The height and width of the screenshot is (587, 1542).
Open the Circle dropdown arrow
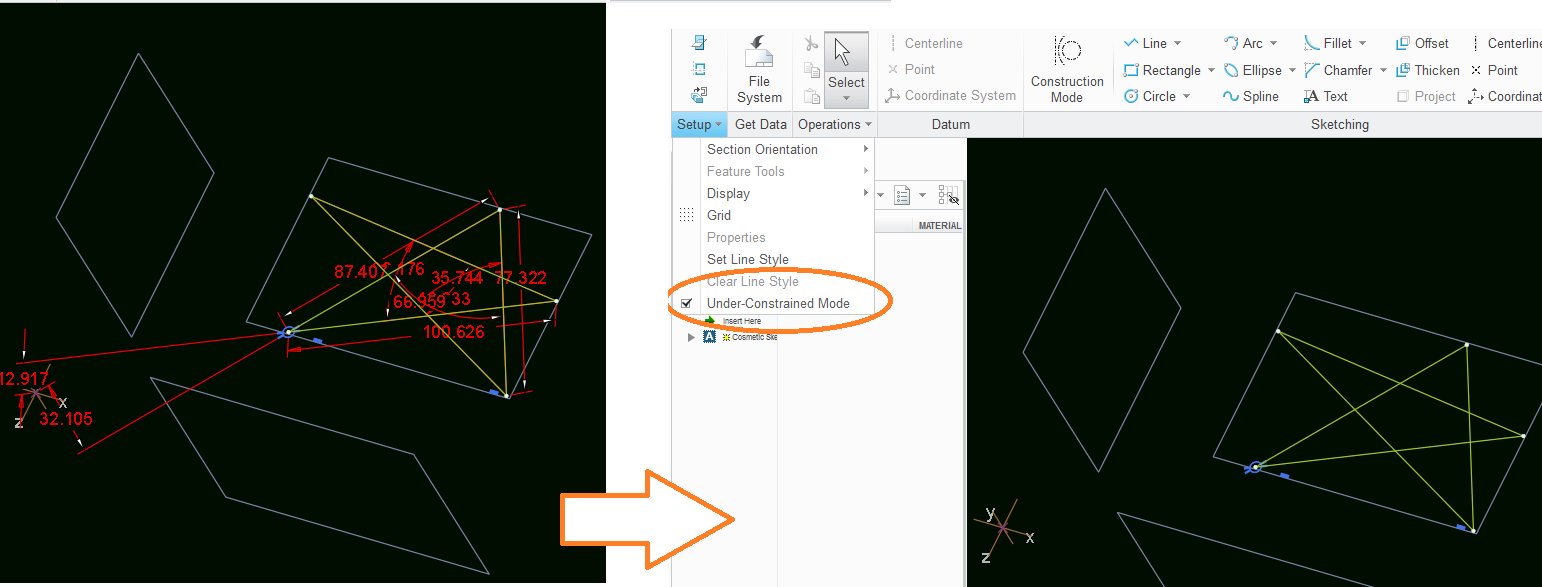1186,96
